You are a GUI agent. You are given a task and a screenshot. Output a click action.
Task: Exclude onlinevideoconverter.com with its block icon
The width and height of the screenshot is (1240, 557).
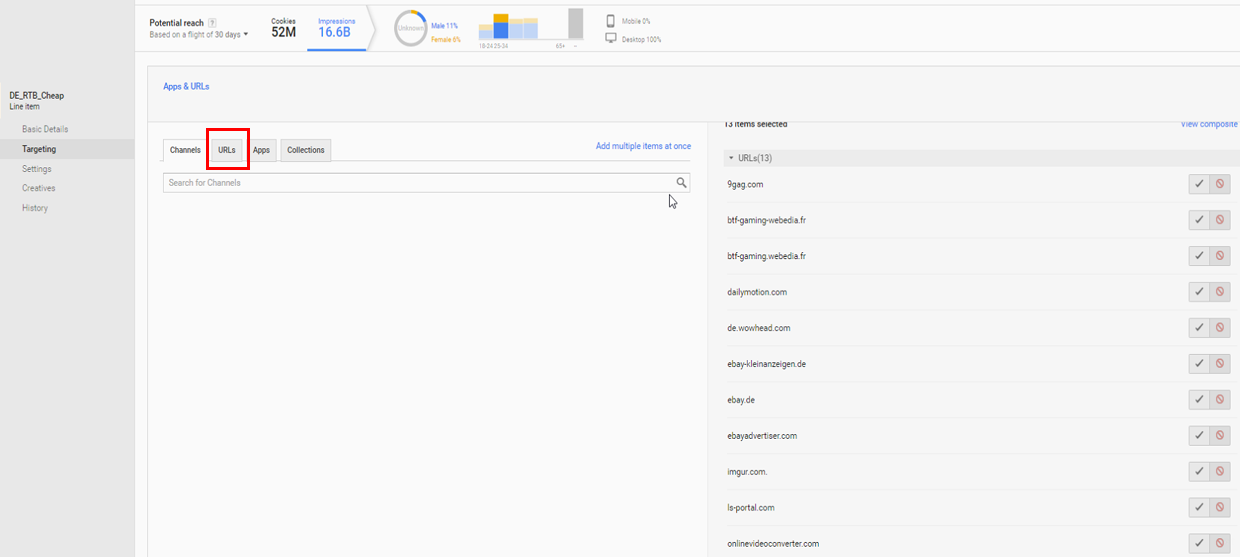pos(1220,544)
